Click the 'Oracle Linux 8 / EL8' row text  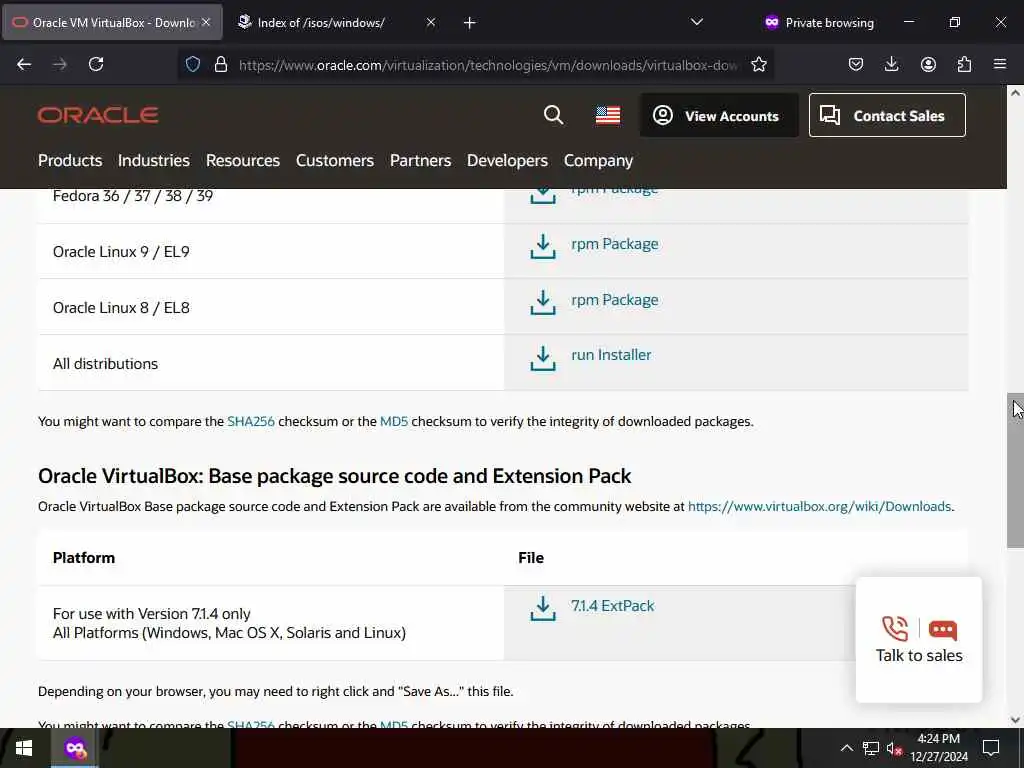click(x=121, y=308)
